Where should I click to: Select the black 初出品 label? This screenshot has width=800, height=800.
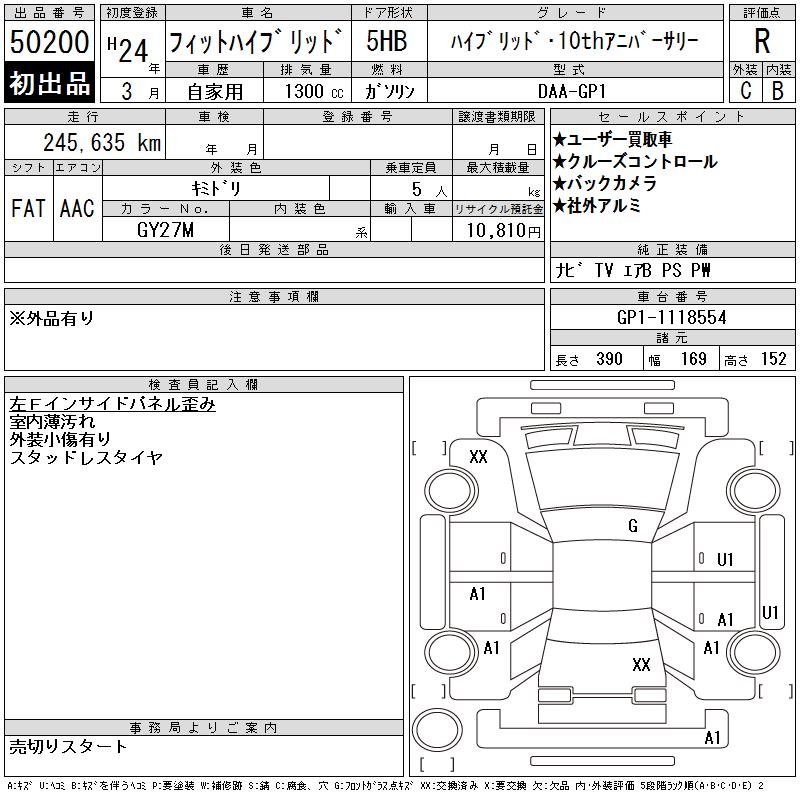[49, 82]
